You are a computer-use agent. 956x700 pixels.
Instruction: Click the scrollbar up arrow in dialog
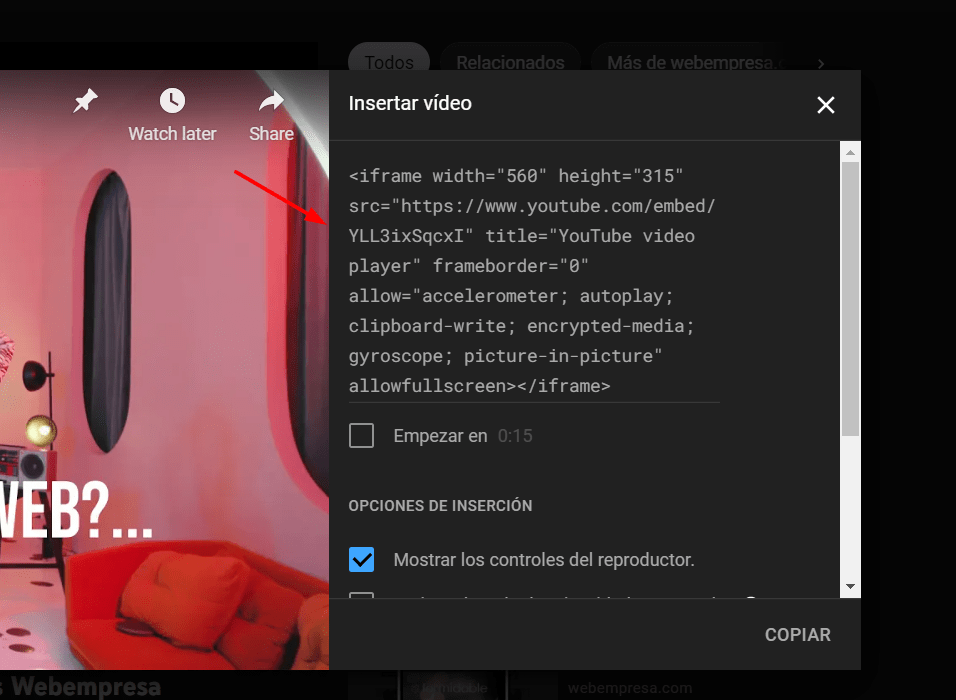click(850, 152)
